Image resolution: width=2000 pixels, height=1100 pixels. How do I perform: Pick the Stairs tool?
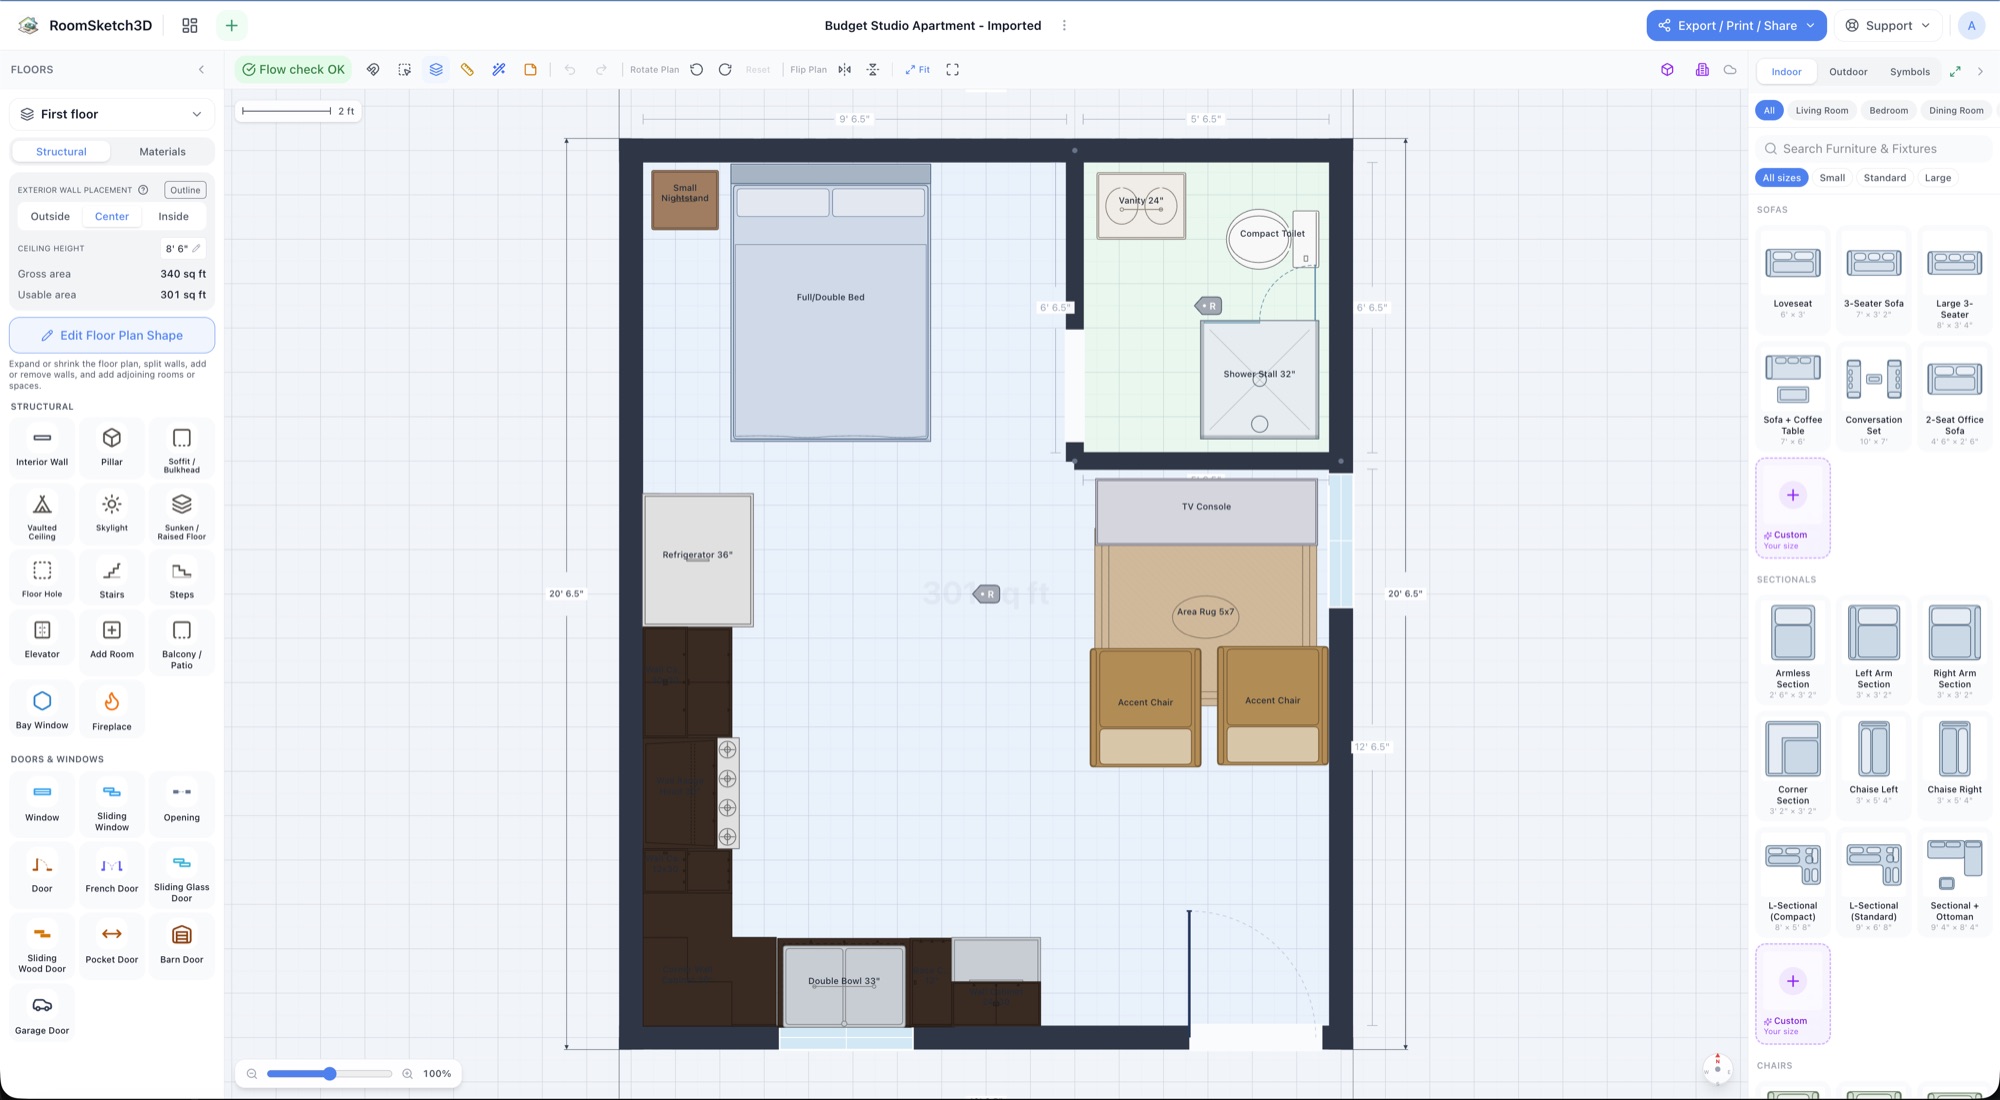112,579
